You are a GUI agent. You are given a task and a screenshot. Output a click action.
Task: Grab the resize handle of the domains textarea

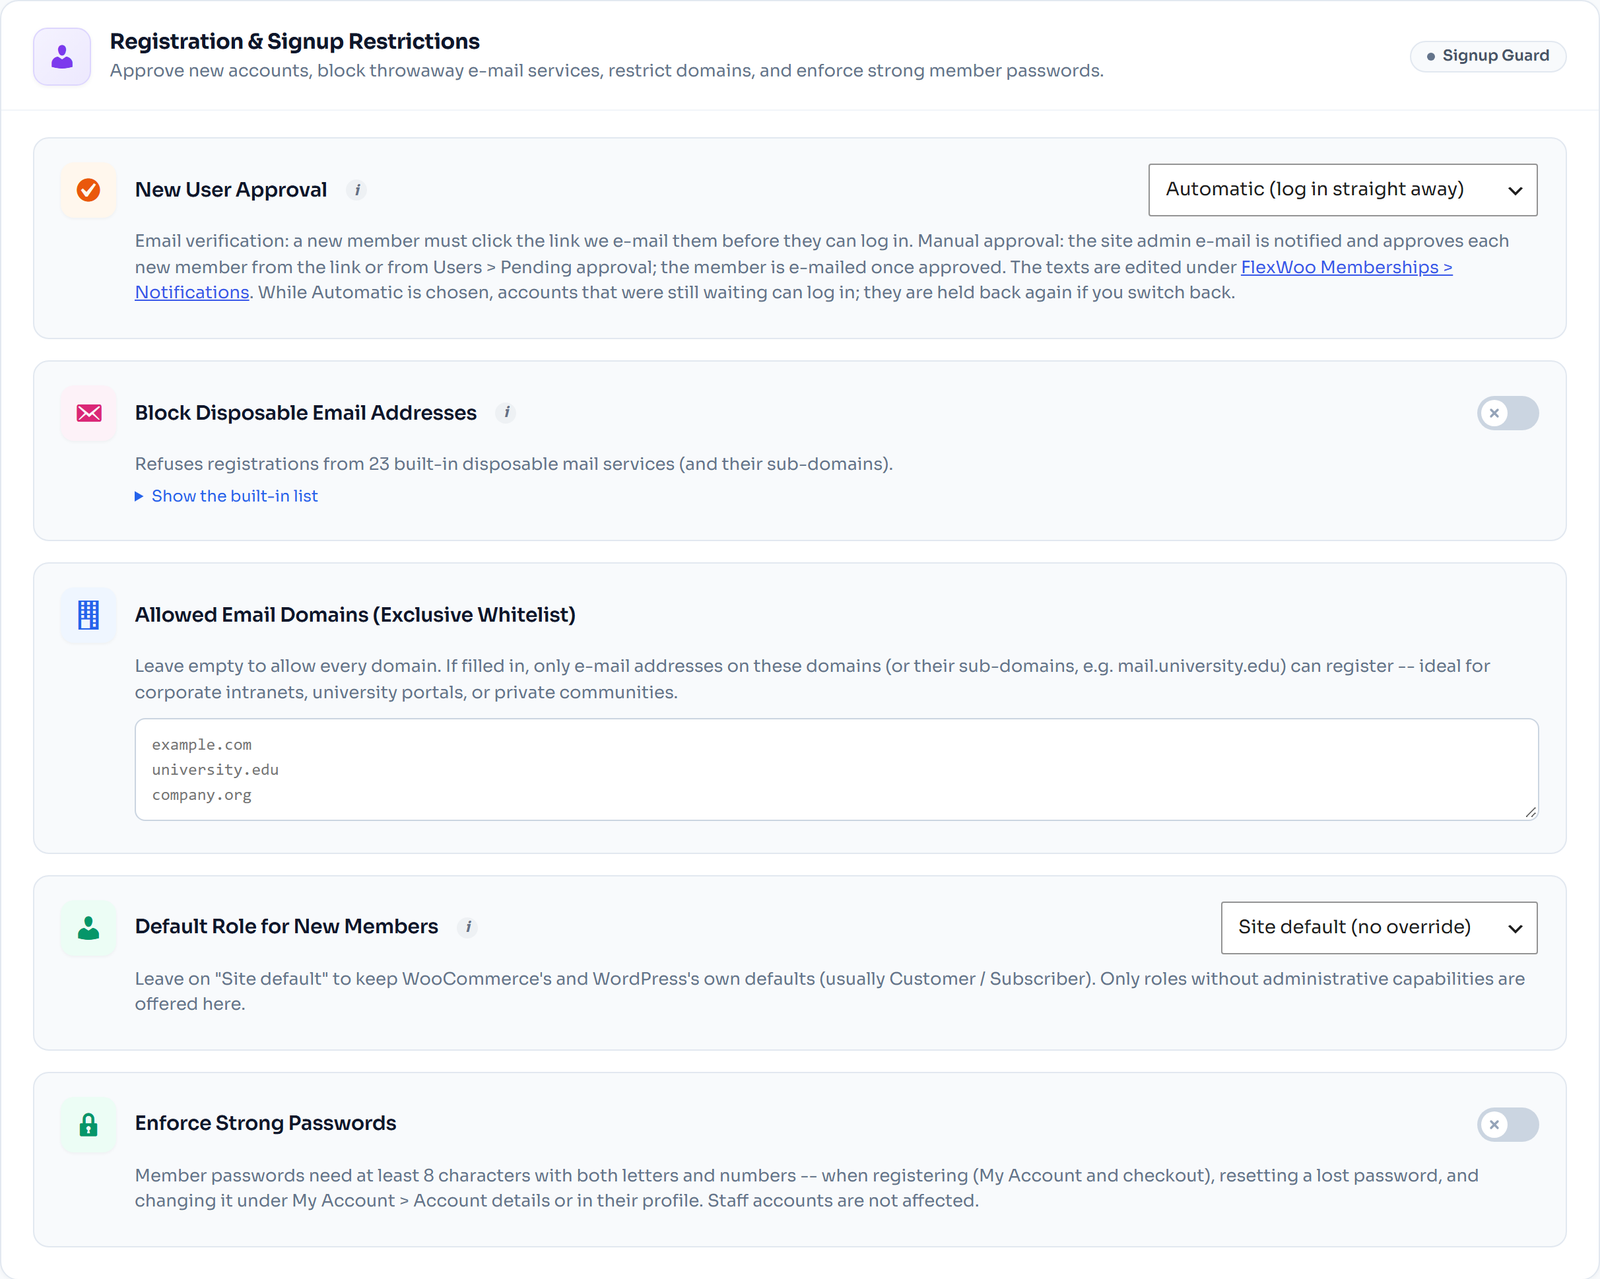1531,813
